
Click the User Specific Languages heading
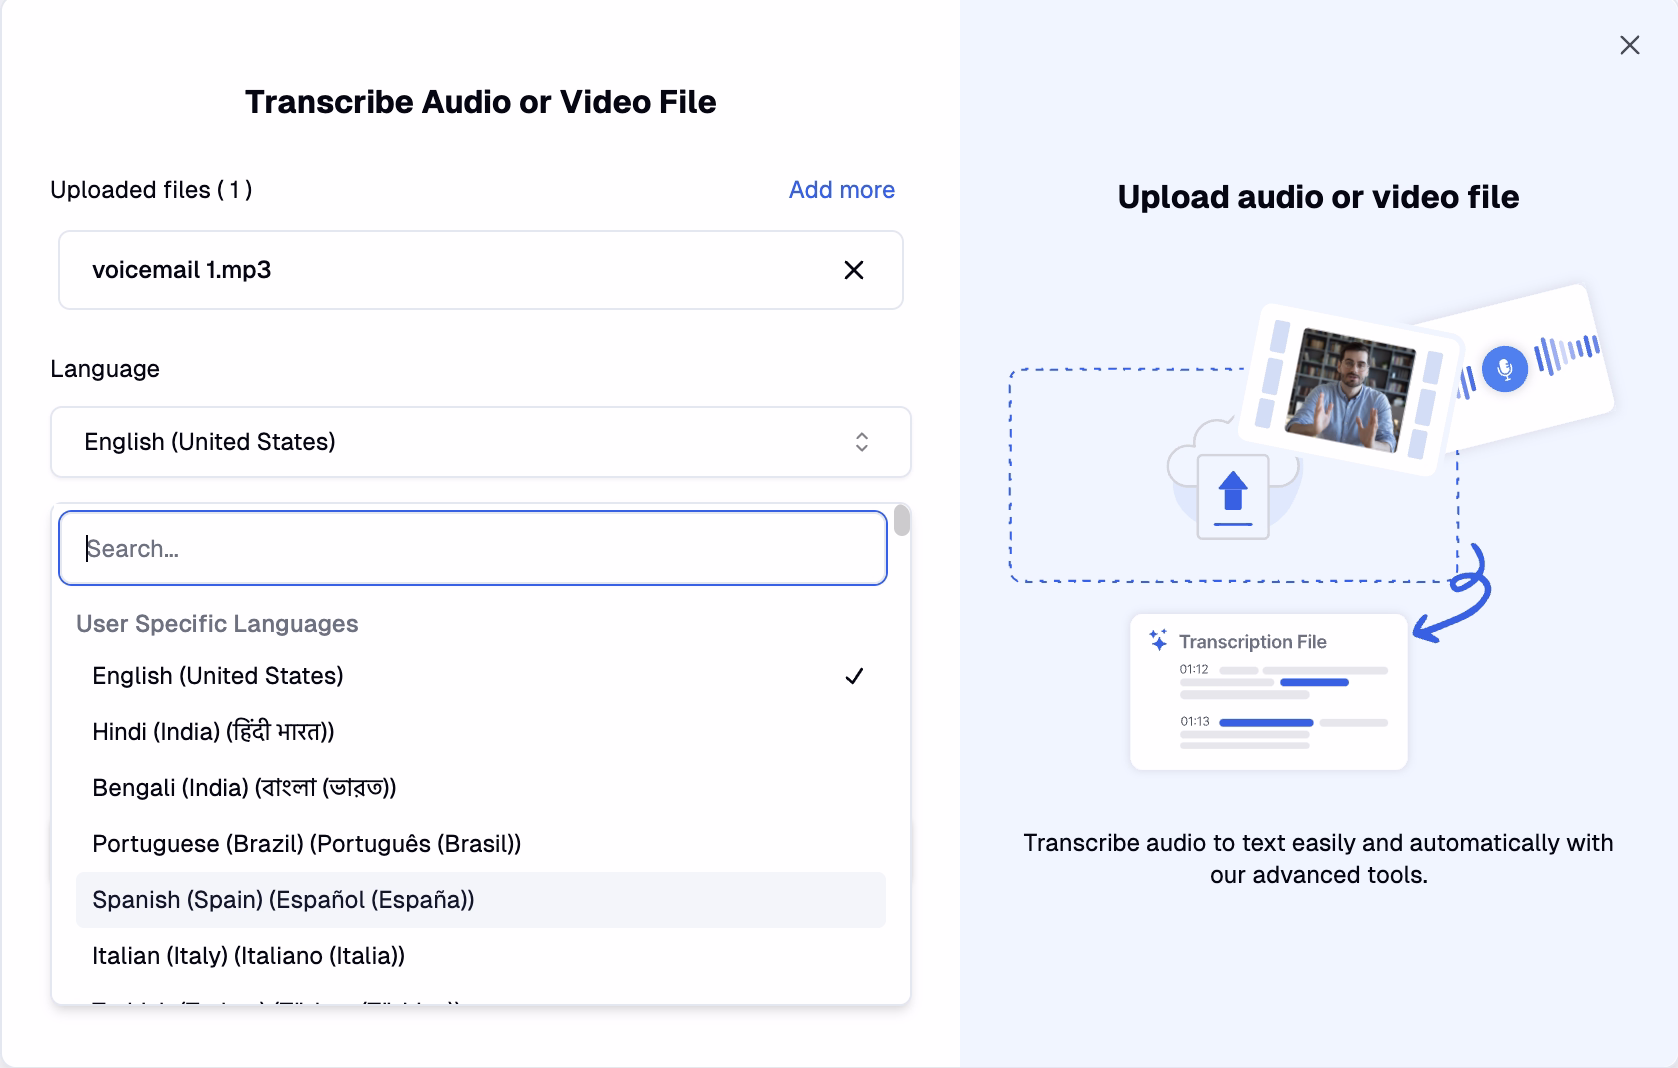217,624
